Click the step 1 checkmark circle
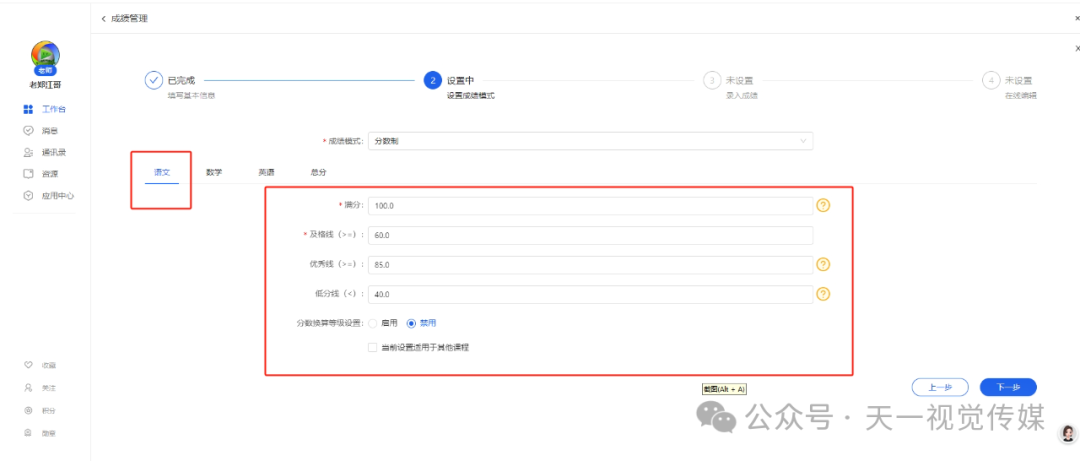Viewport: 1080px width, 461px height. pyautogui.click(x=153, y=81)
